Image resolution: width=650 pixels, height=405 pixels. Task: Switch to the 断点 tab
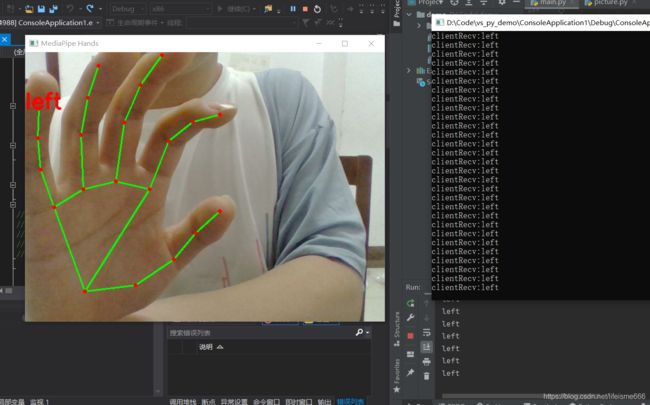point(208,402)
